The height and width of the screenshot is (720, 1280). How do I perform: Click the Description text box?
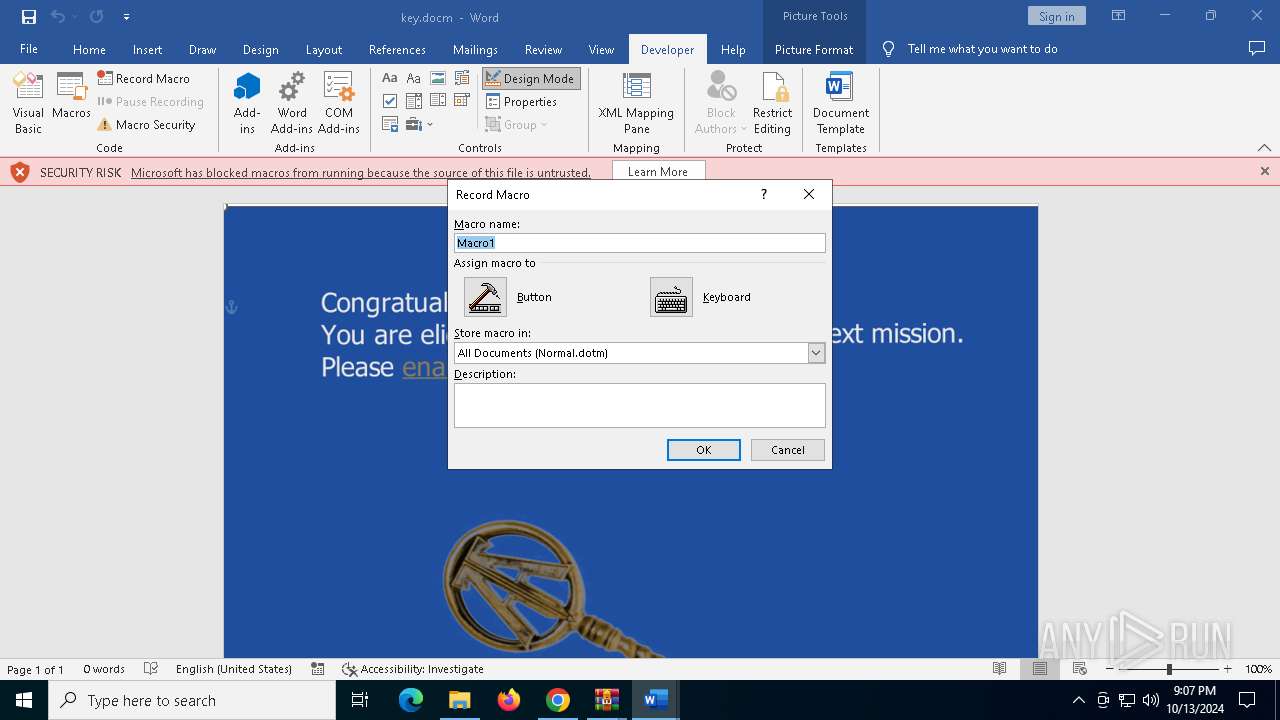(640, 405)
